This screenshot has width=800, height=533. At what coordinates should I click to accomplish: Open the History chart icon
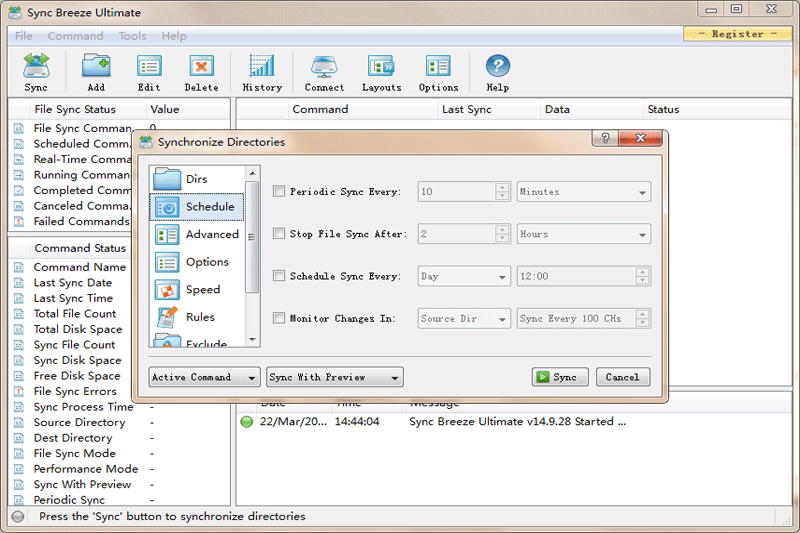point(262,66)
